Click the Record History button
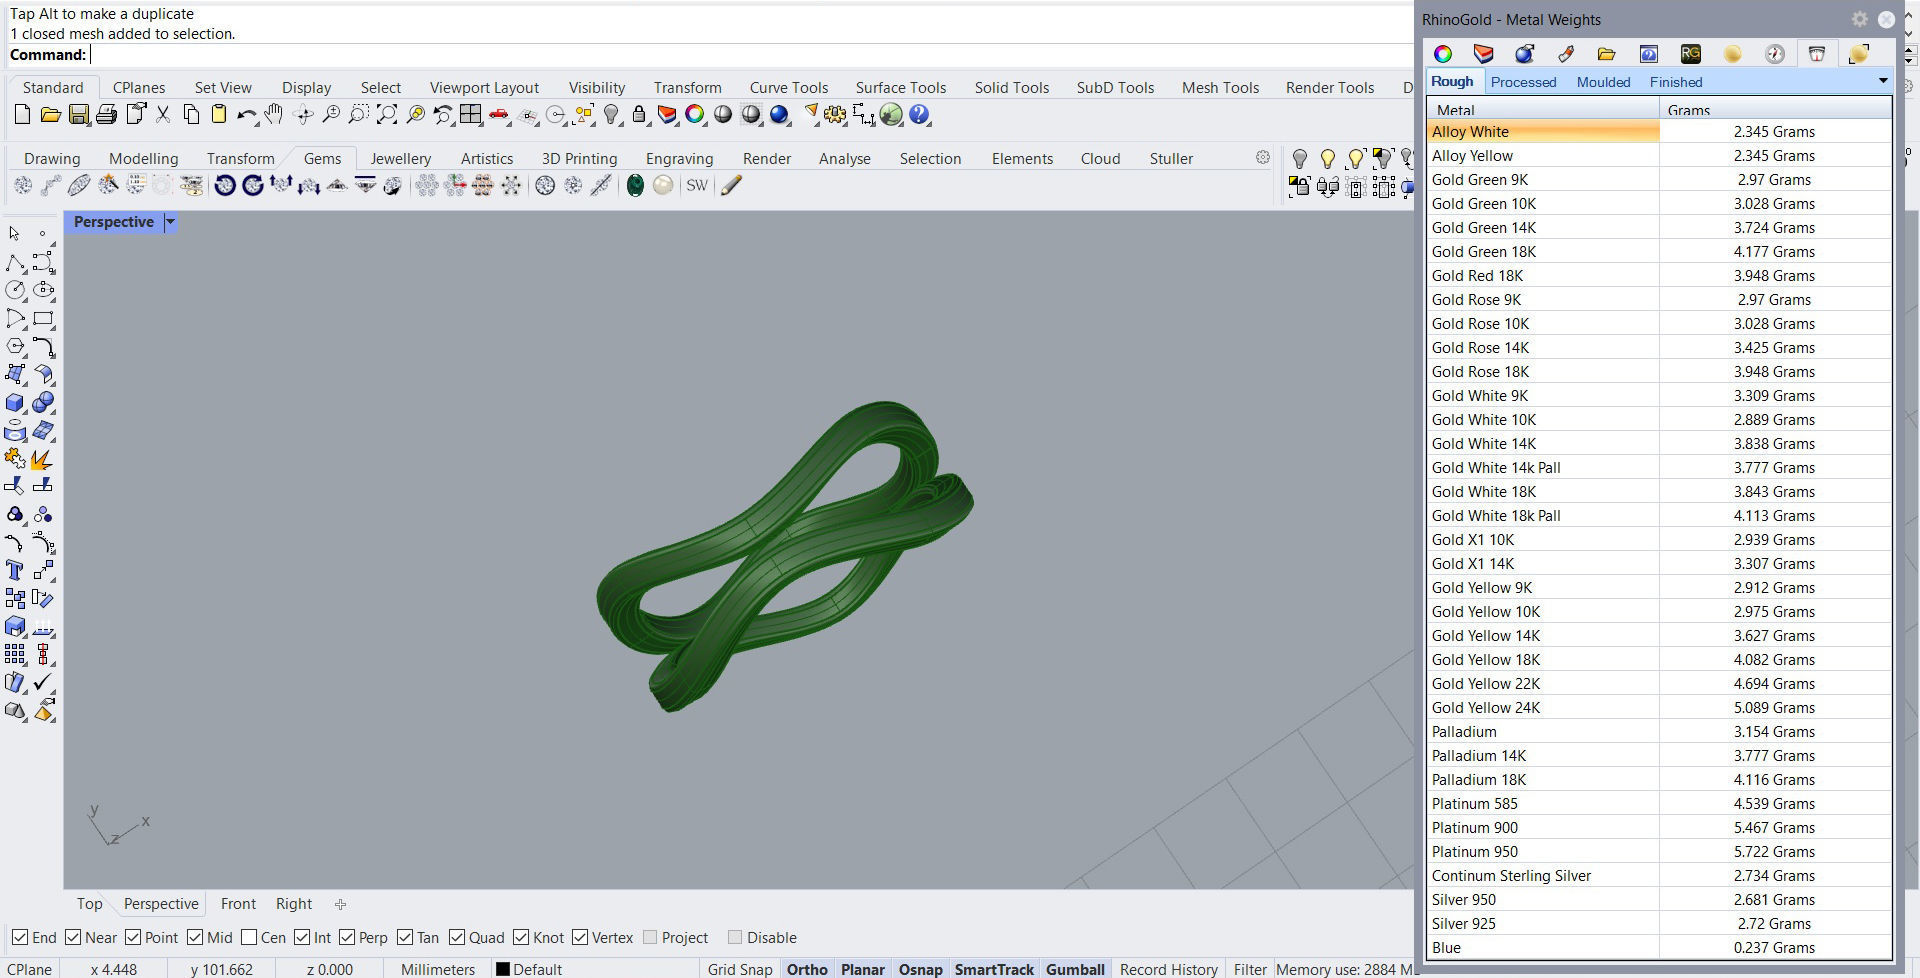The width and height of the screenshot is (1920, 978). (1169, 969)
